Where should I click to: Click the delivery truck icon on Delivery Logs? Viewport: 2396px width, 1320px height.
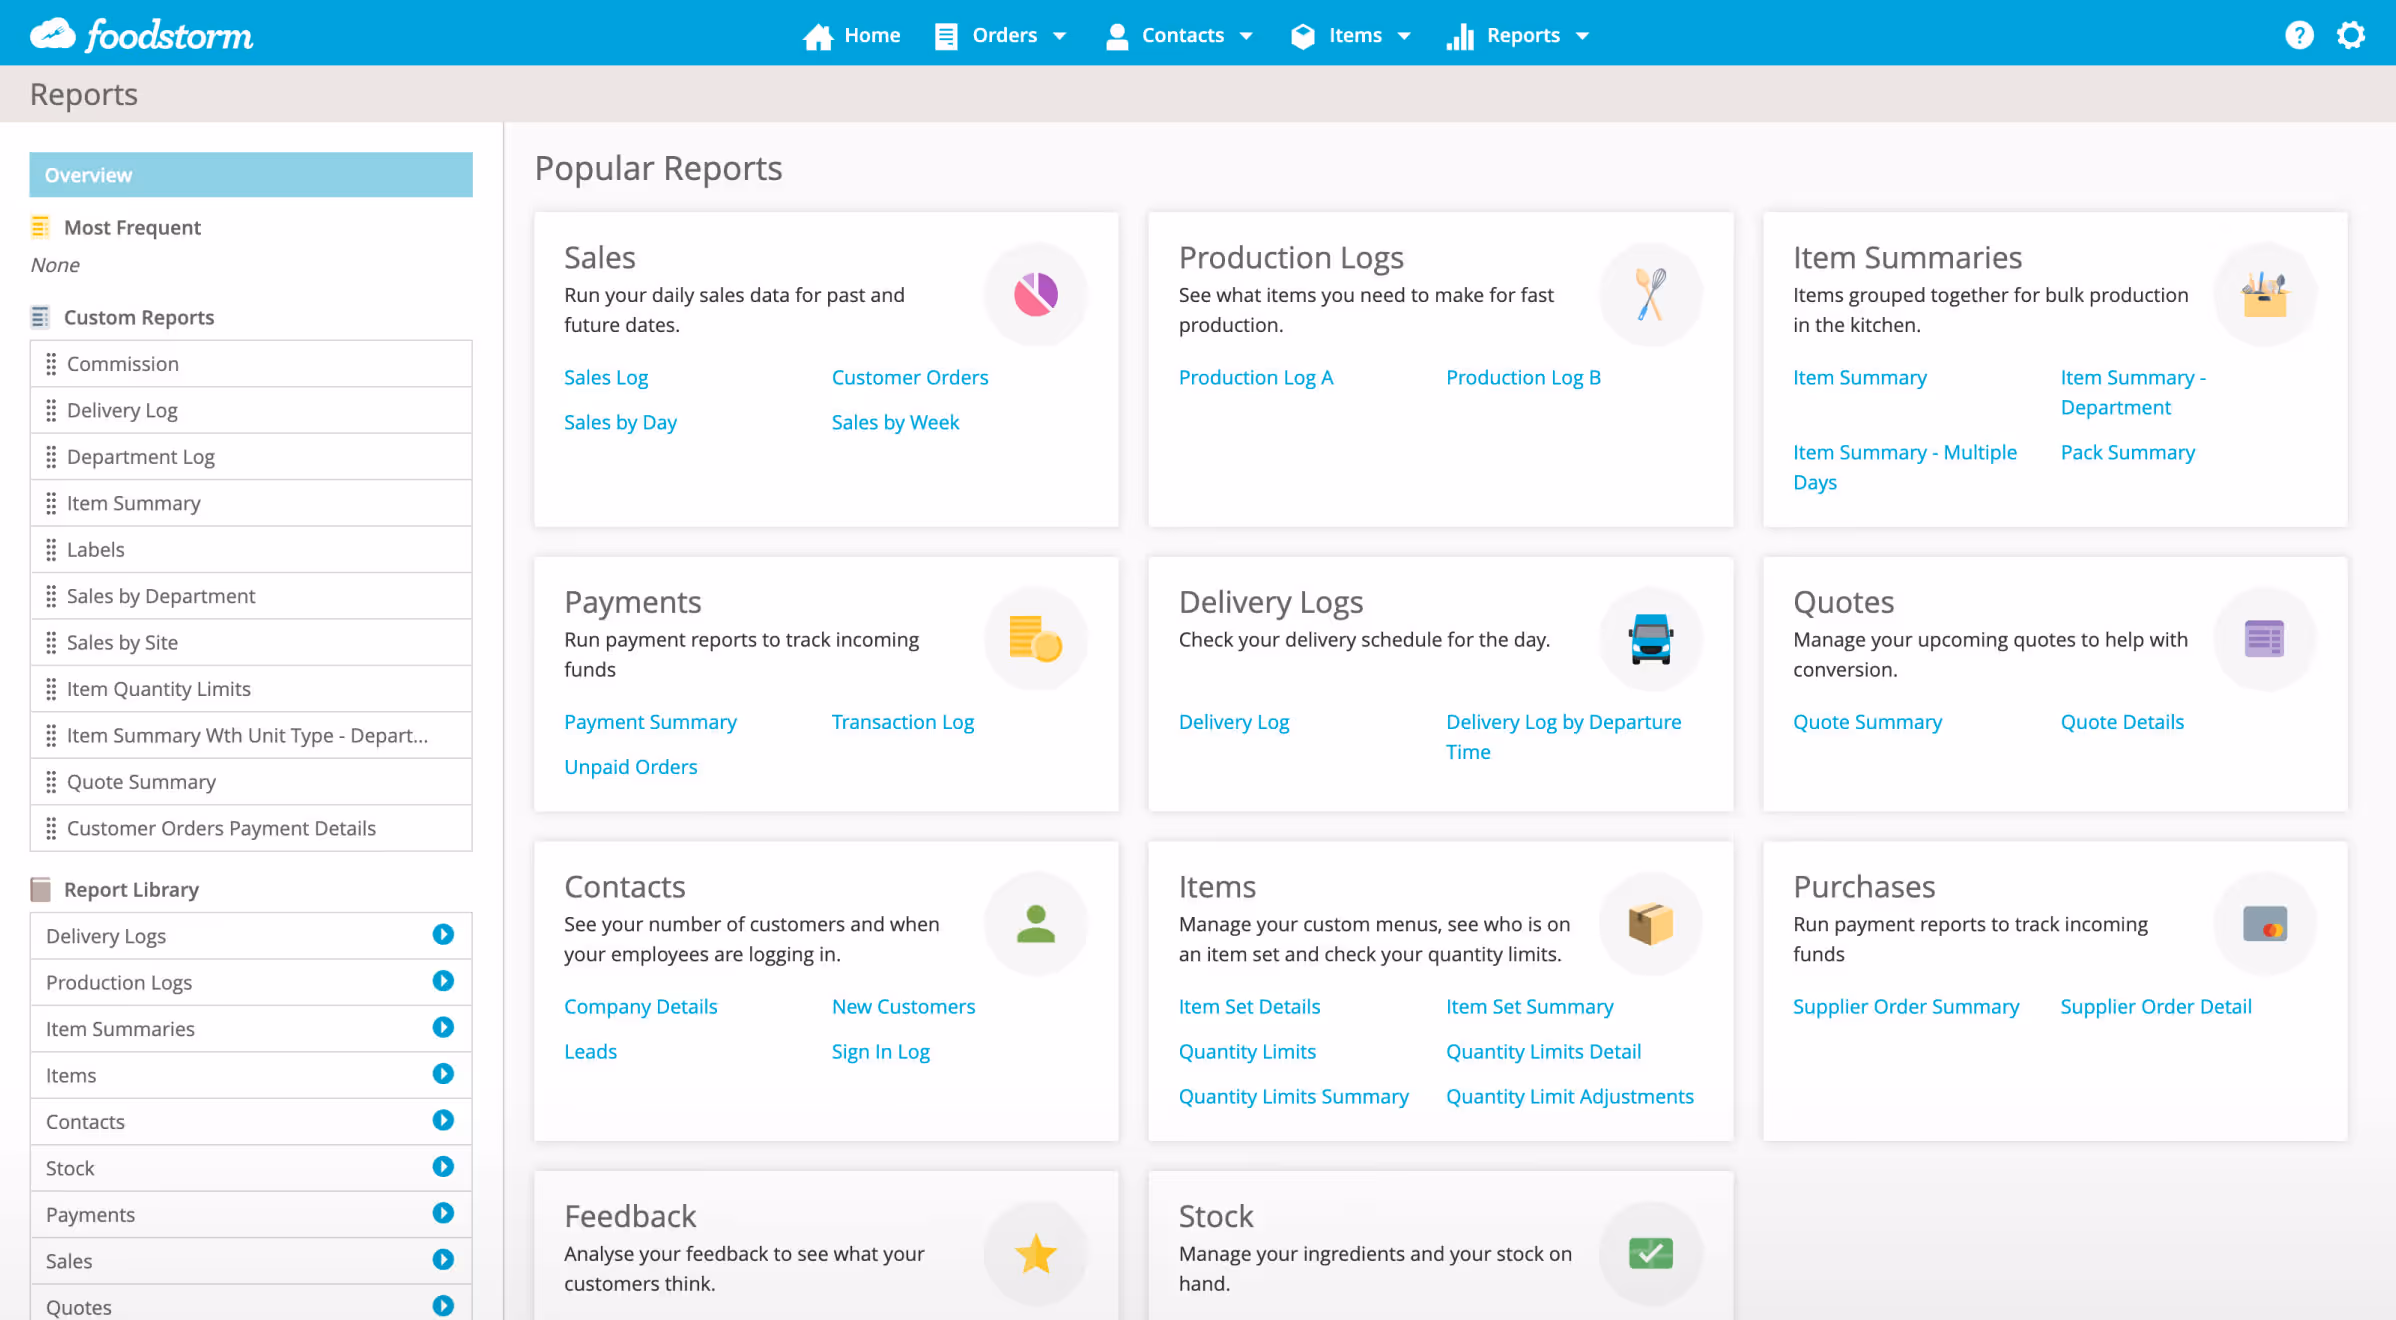click(x=1650, y=638)
